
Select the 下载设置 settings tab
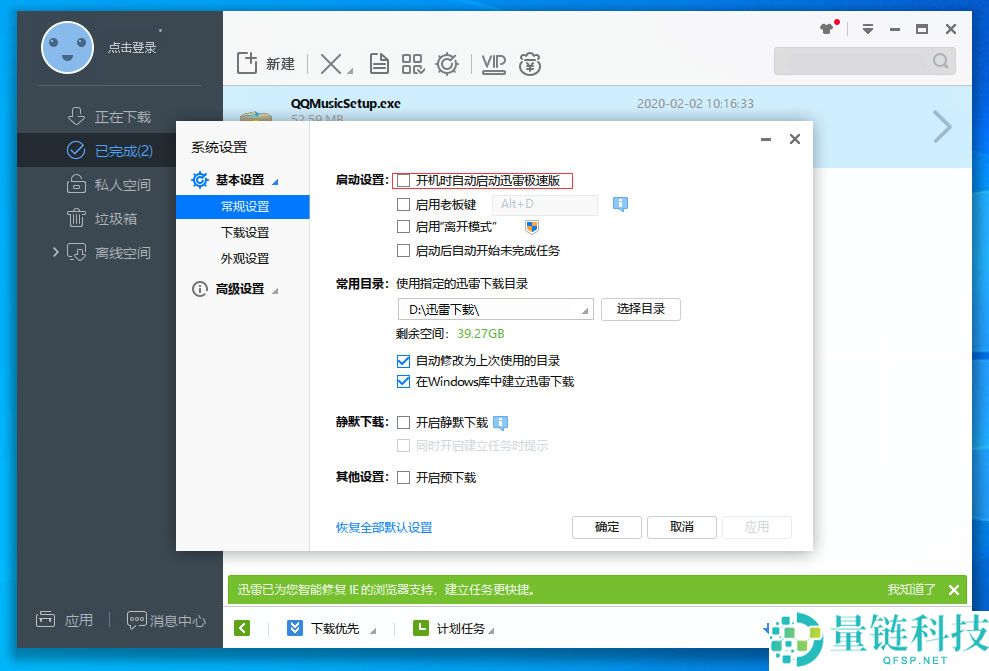point(245,232)
